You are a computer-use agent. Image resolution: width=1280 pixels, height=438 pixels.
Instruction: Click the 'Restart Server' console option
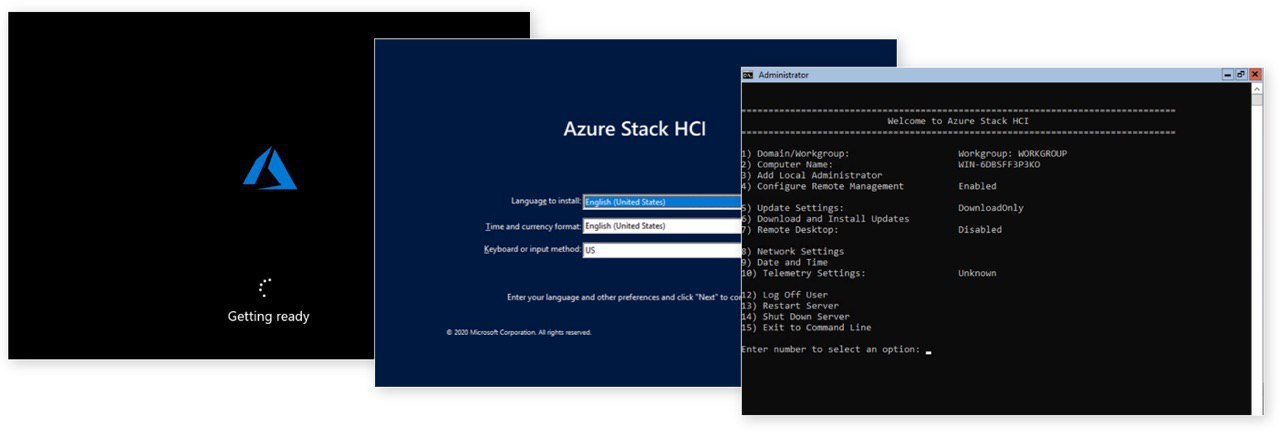(x=790, y=306)
